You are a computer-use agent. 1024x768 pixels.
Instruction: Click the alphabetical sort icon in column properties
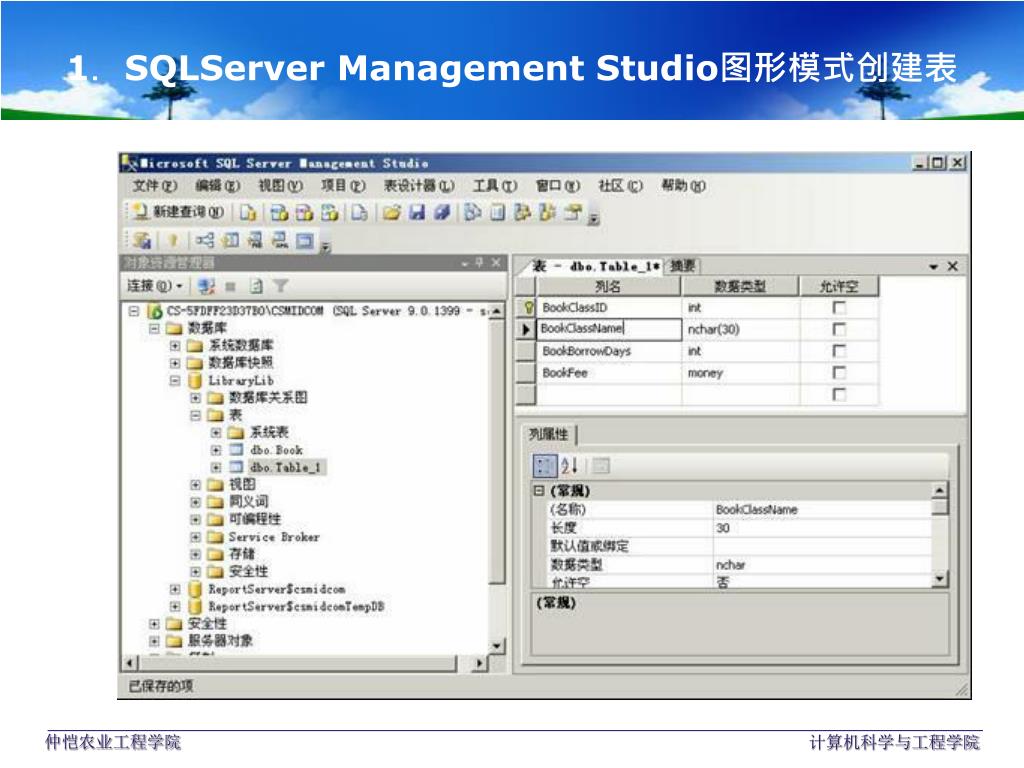(569, 466)
